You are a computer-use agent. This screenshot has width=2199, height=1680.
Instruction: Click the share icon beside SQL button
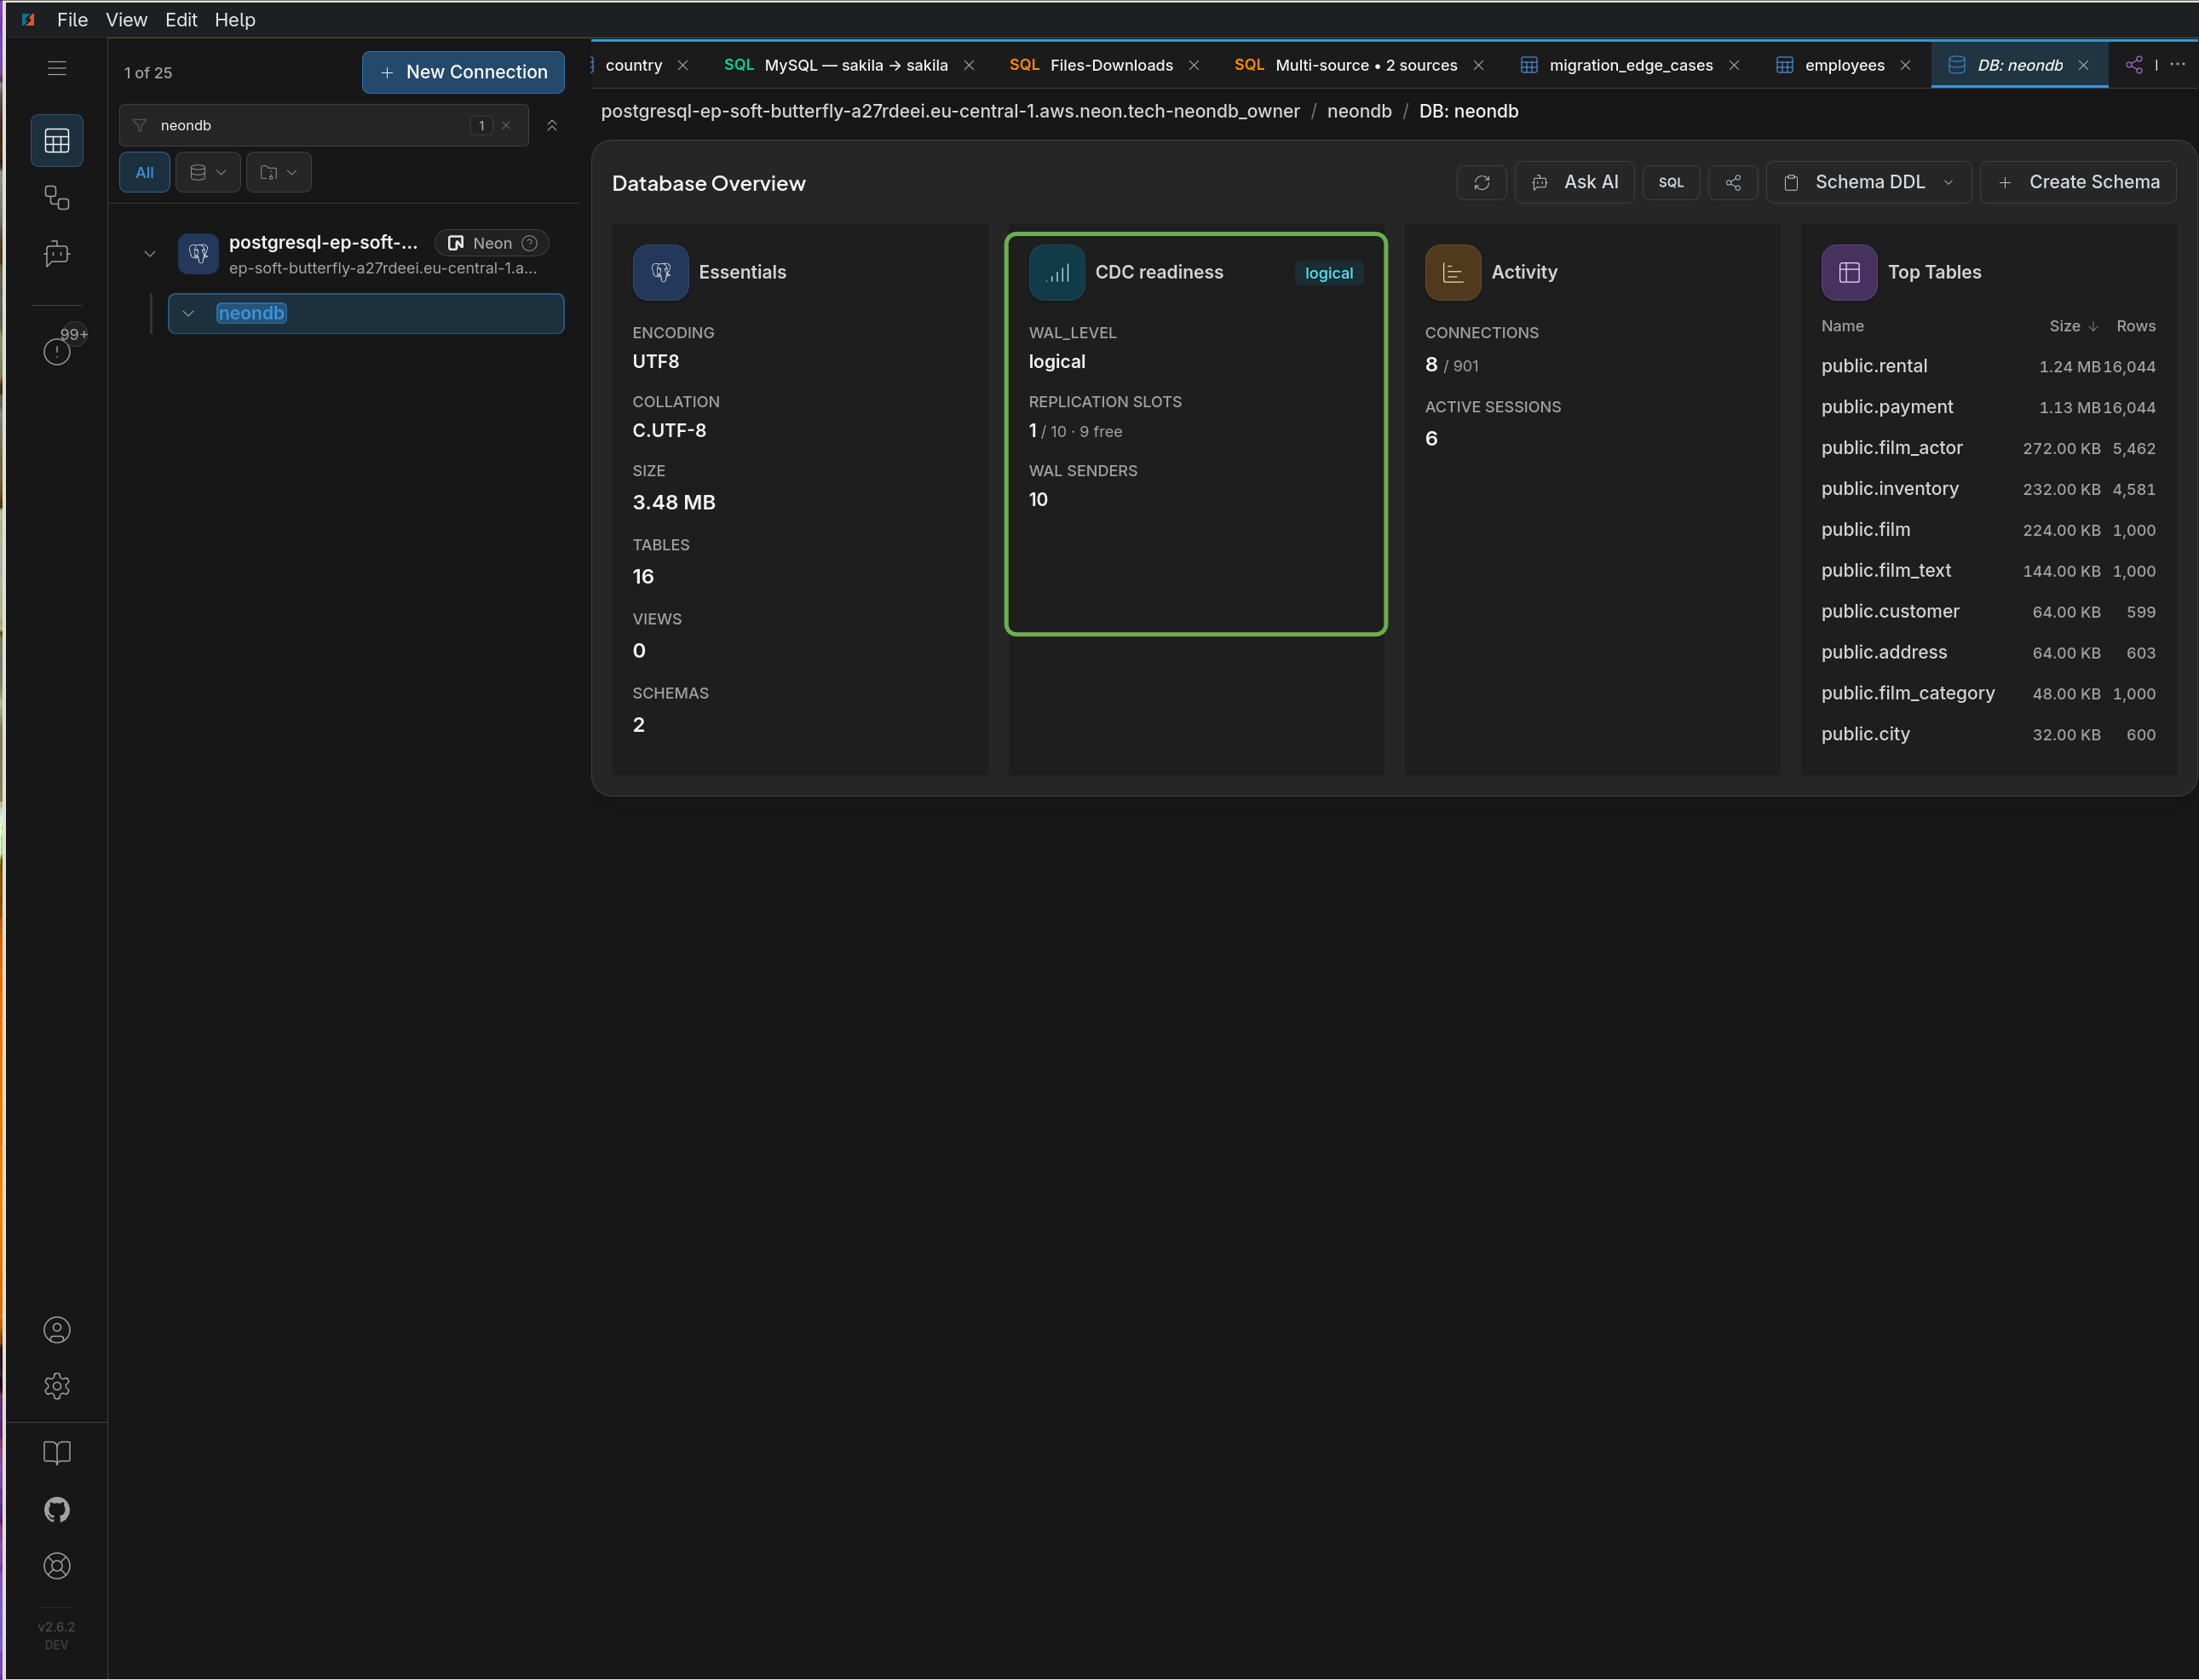pos(1733,183)
